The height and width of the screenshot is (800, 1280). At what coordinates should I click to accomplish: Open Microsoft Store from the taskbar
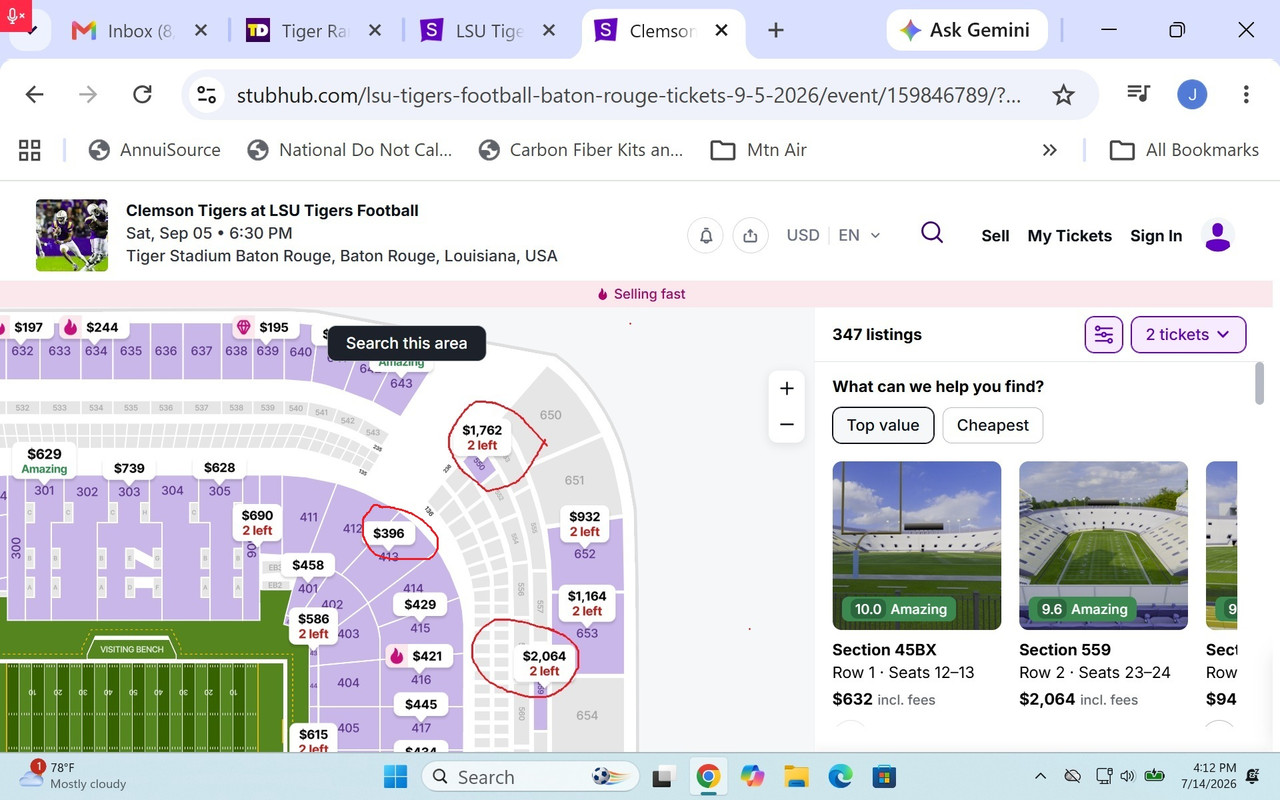[x=883, y=777]
